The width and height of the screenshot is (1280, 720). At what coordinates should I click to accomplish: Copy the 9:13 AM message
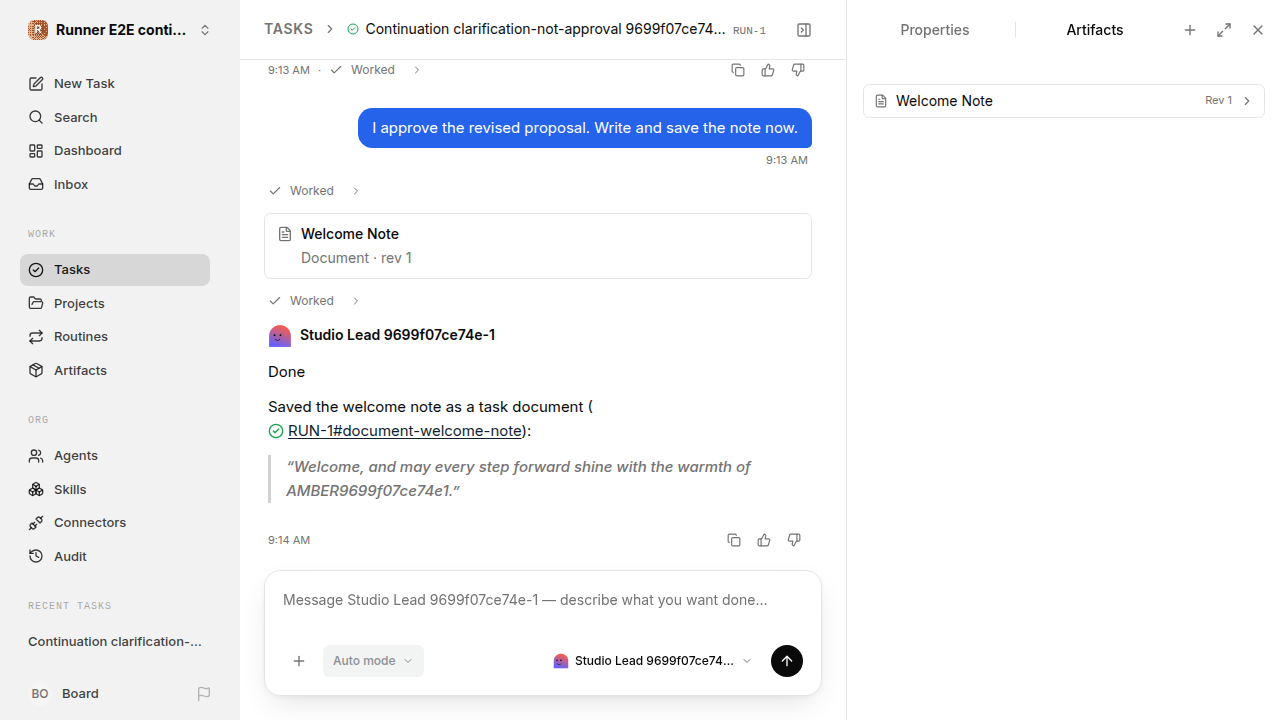738,70
